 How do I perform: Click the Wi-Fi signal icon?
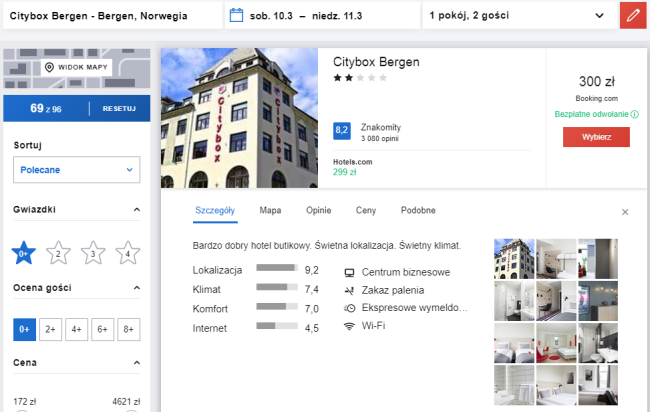click(x=349, y=326)
